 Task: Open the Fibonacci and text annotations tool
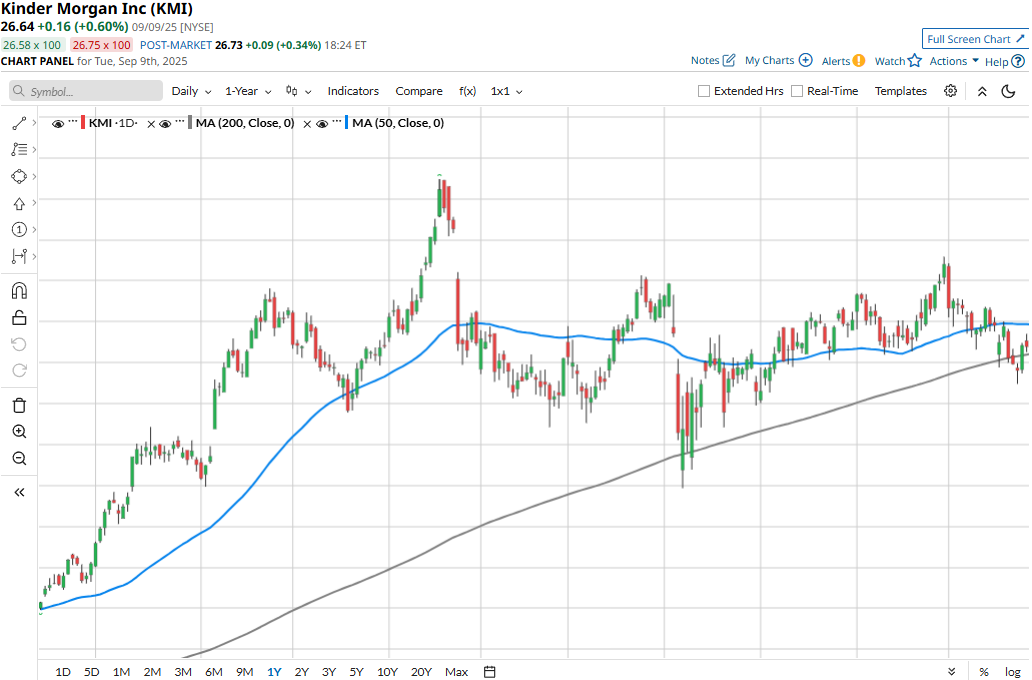18,149
